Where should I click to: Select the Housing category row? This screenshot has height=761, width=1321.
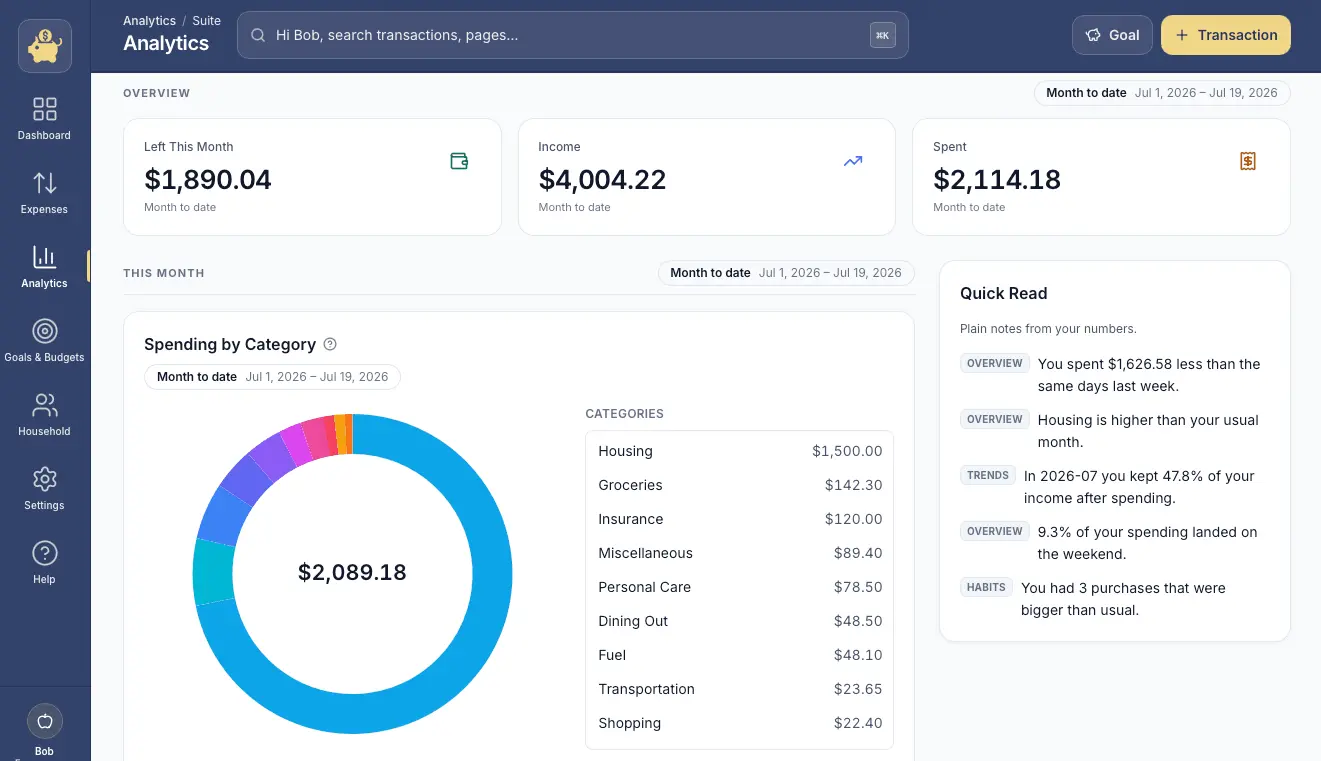tap(739, 451)
